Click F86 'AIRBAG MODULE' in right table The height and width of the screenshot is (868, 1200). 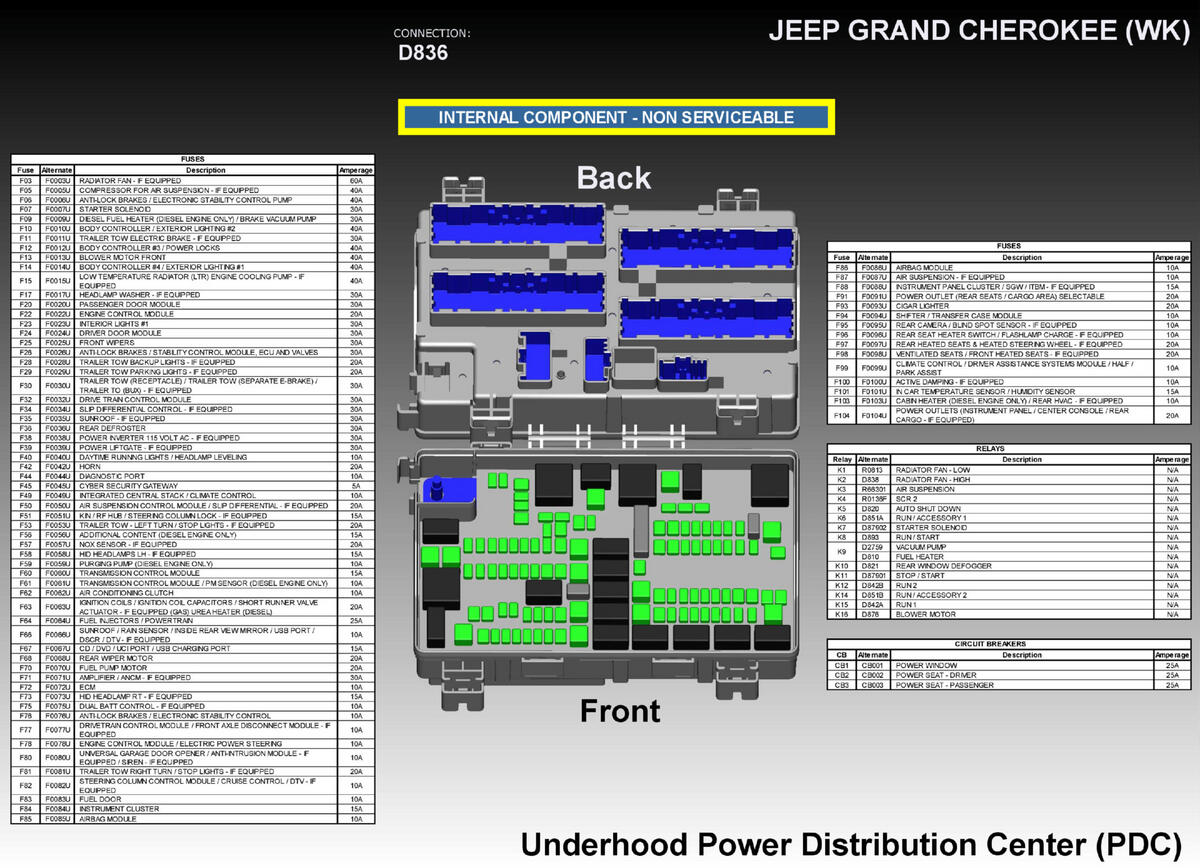[1009, 268]
